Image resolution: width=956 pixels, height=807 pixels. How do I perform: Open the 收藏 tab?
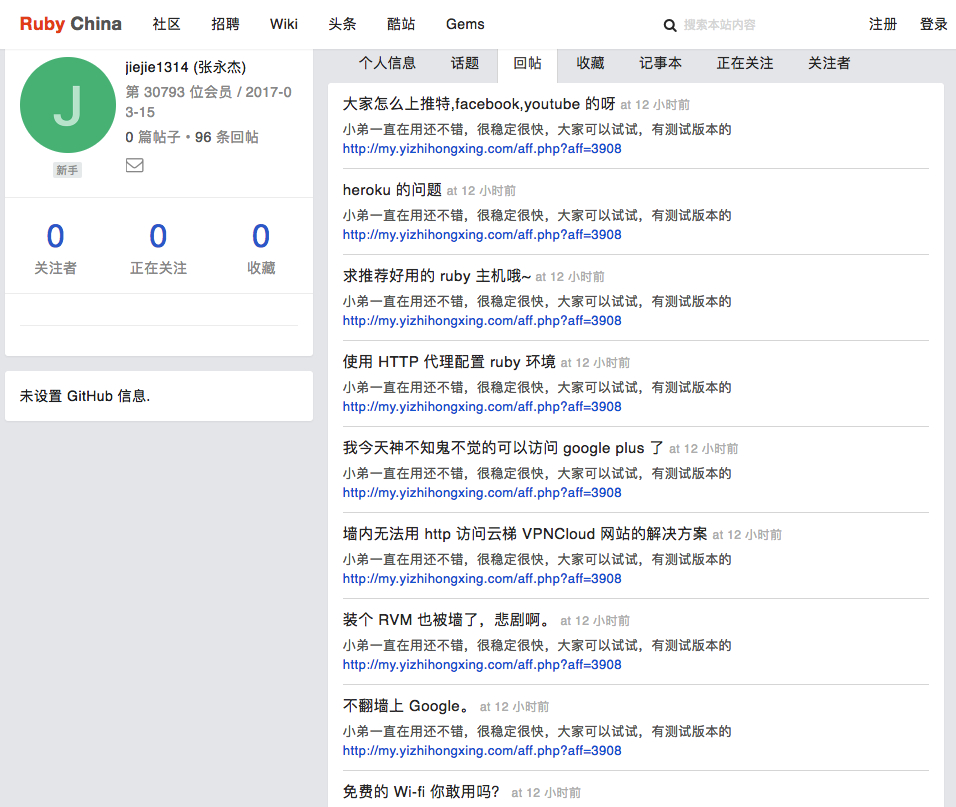click(590, 63)
